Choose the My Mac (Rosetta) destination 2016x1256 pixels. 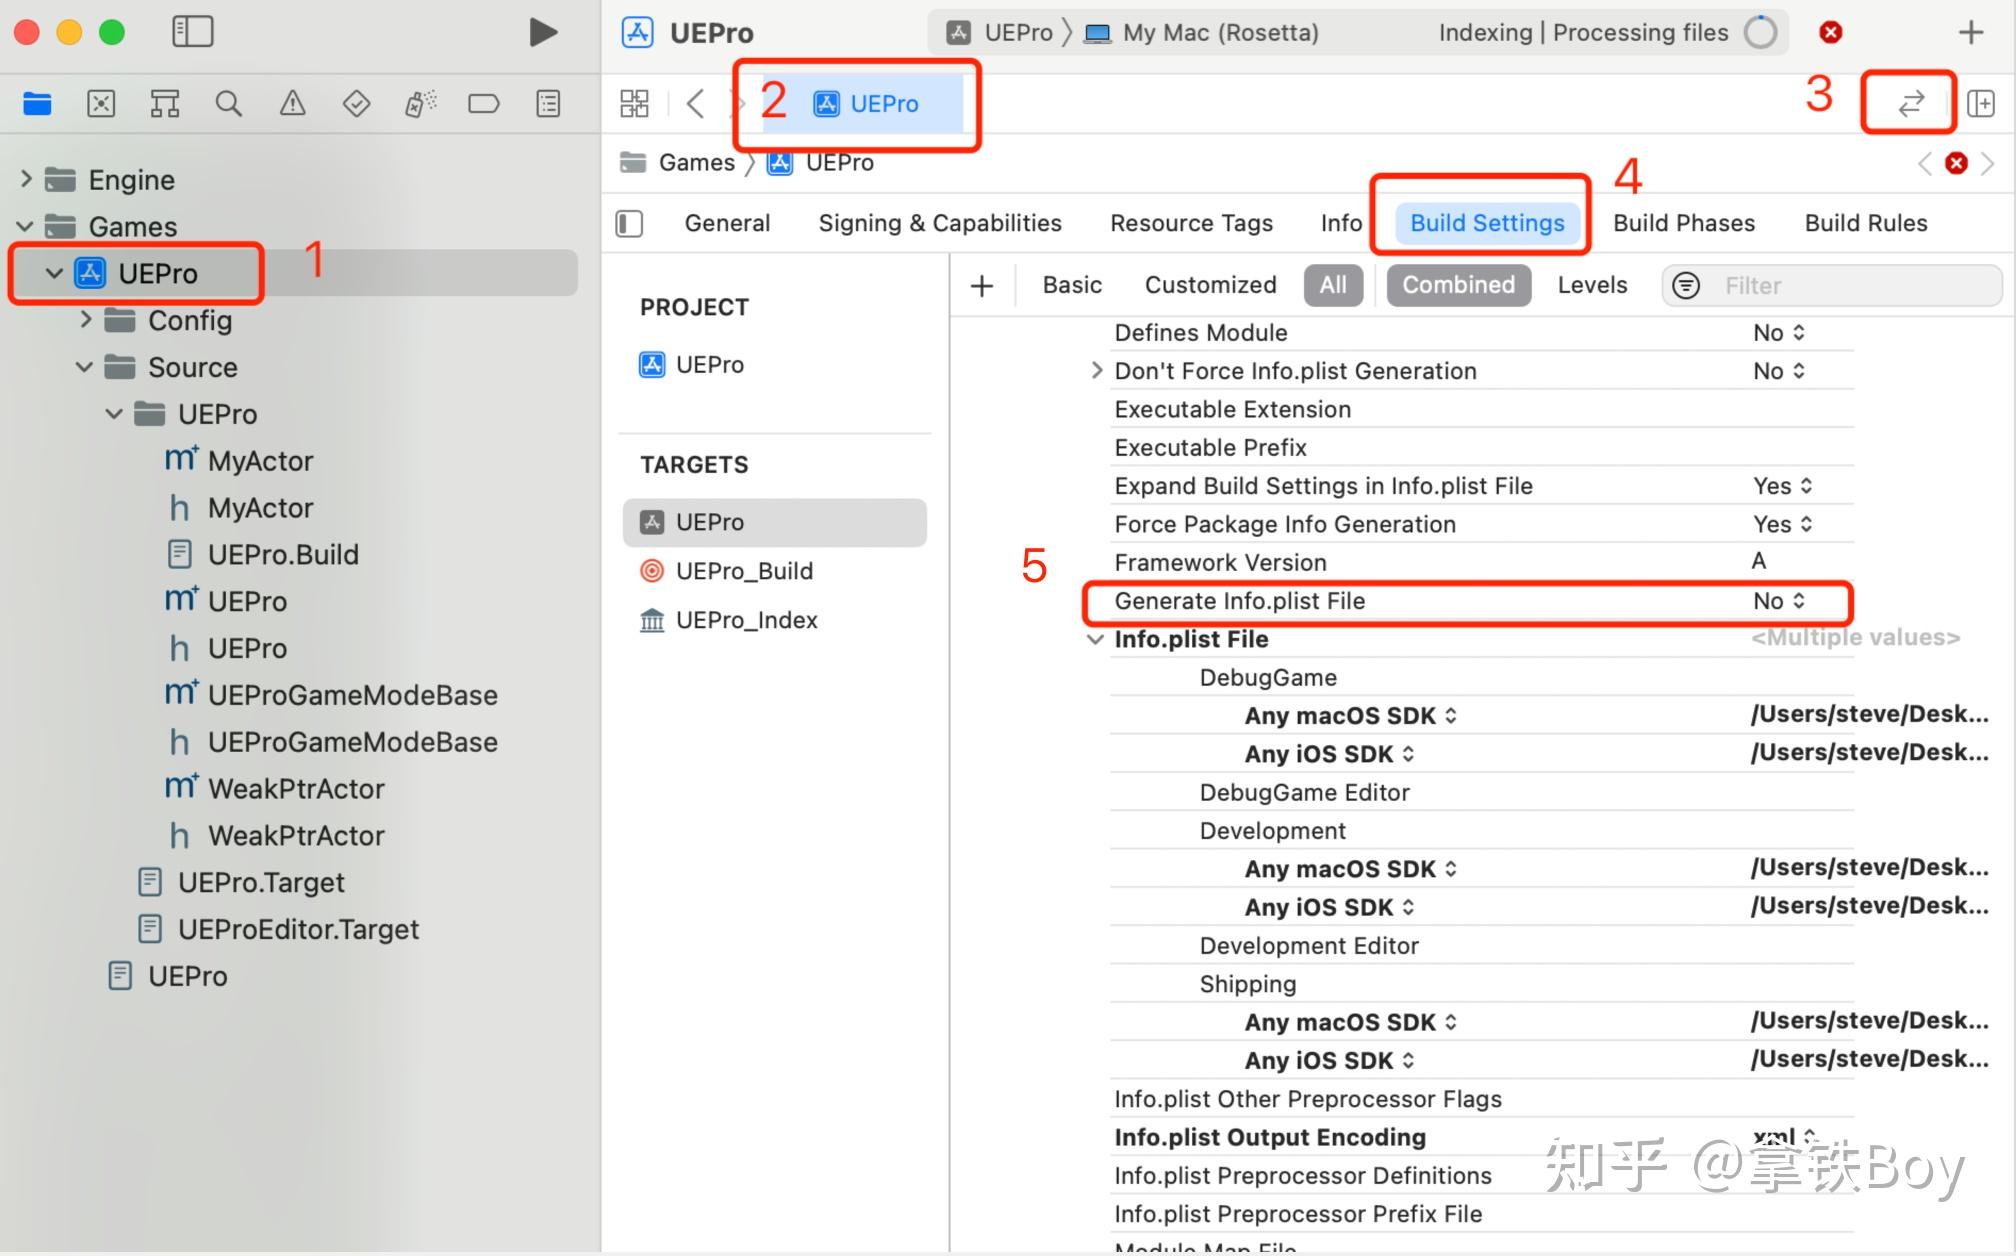1202,33
